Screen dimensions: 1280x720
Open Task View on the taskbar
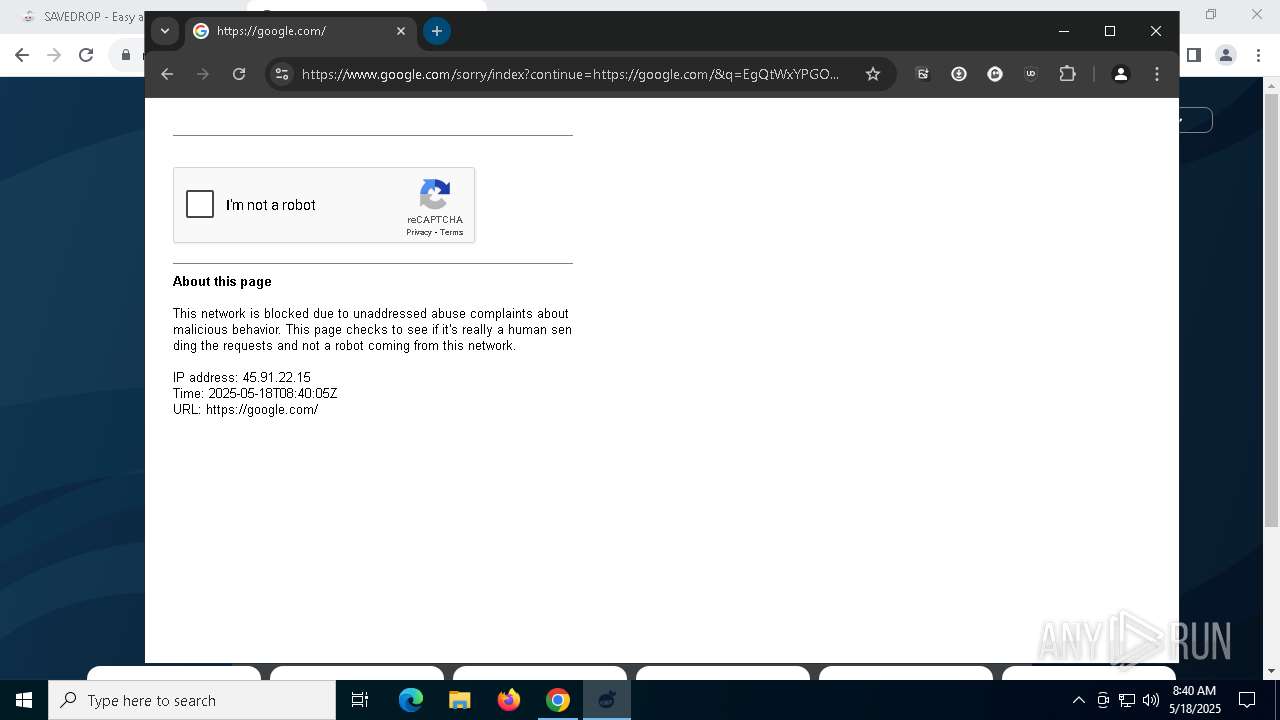(360, 700)
